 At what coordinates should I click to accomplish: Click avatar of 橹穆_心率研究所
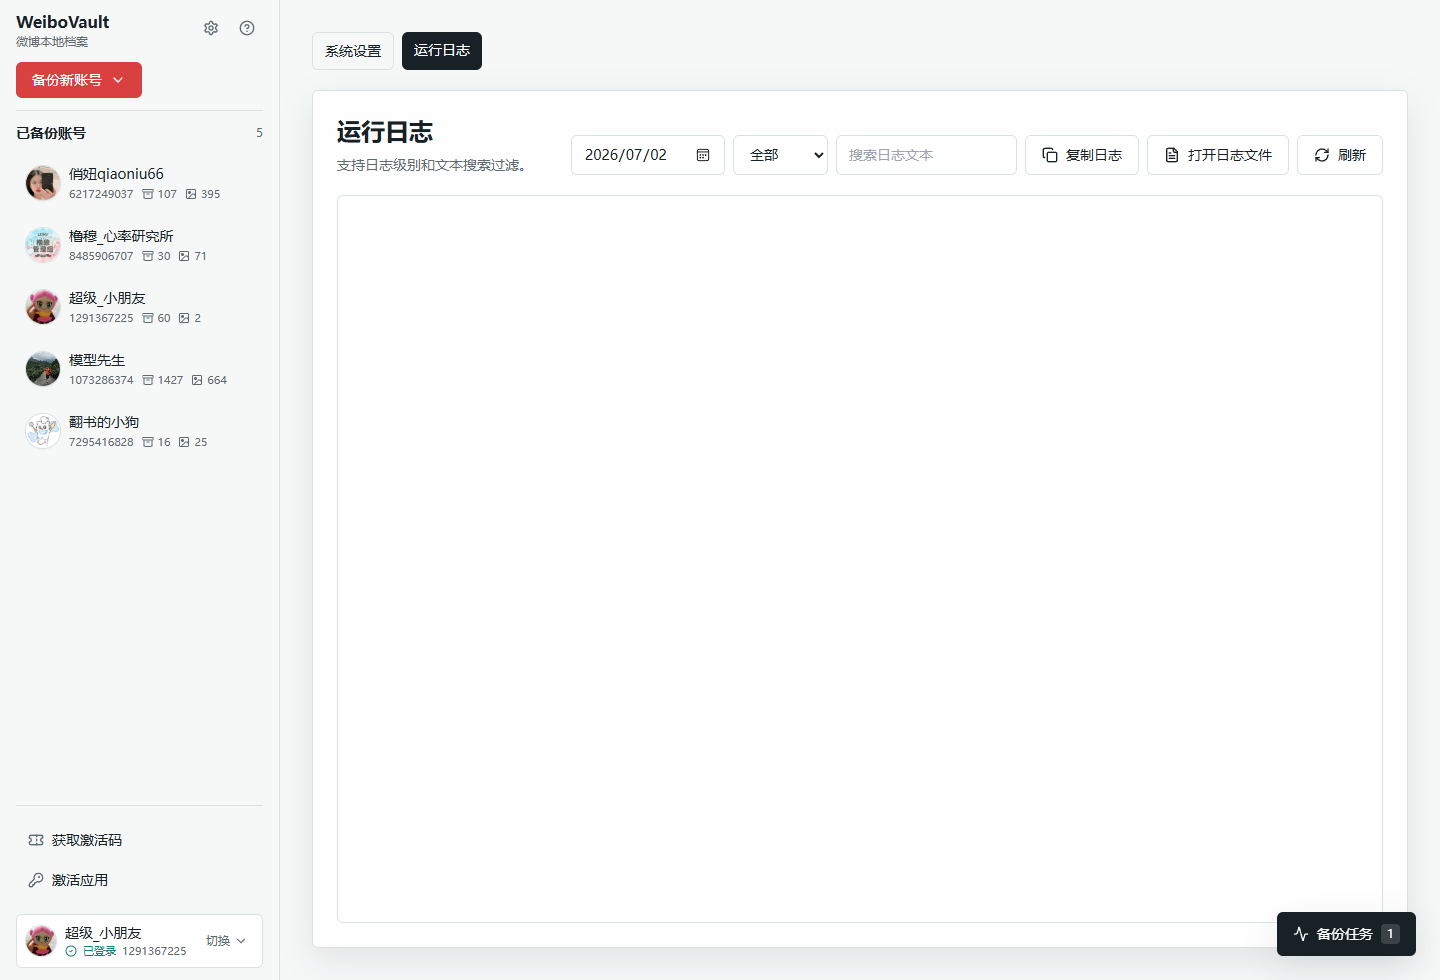(43, 245)
